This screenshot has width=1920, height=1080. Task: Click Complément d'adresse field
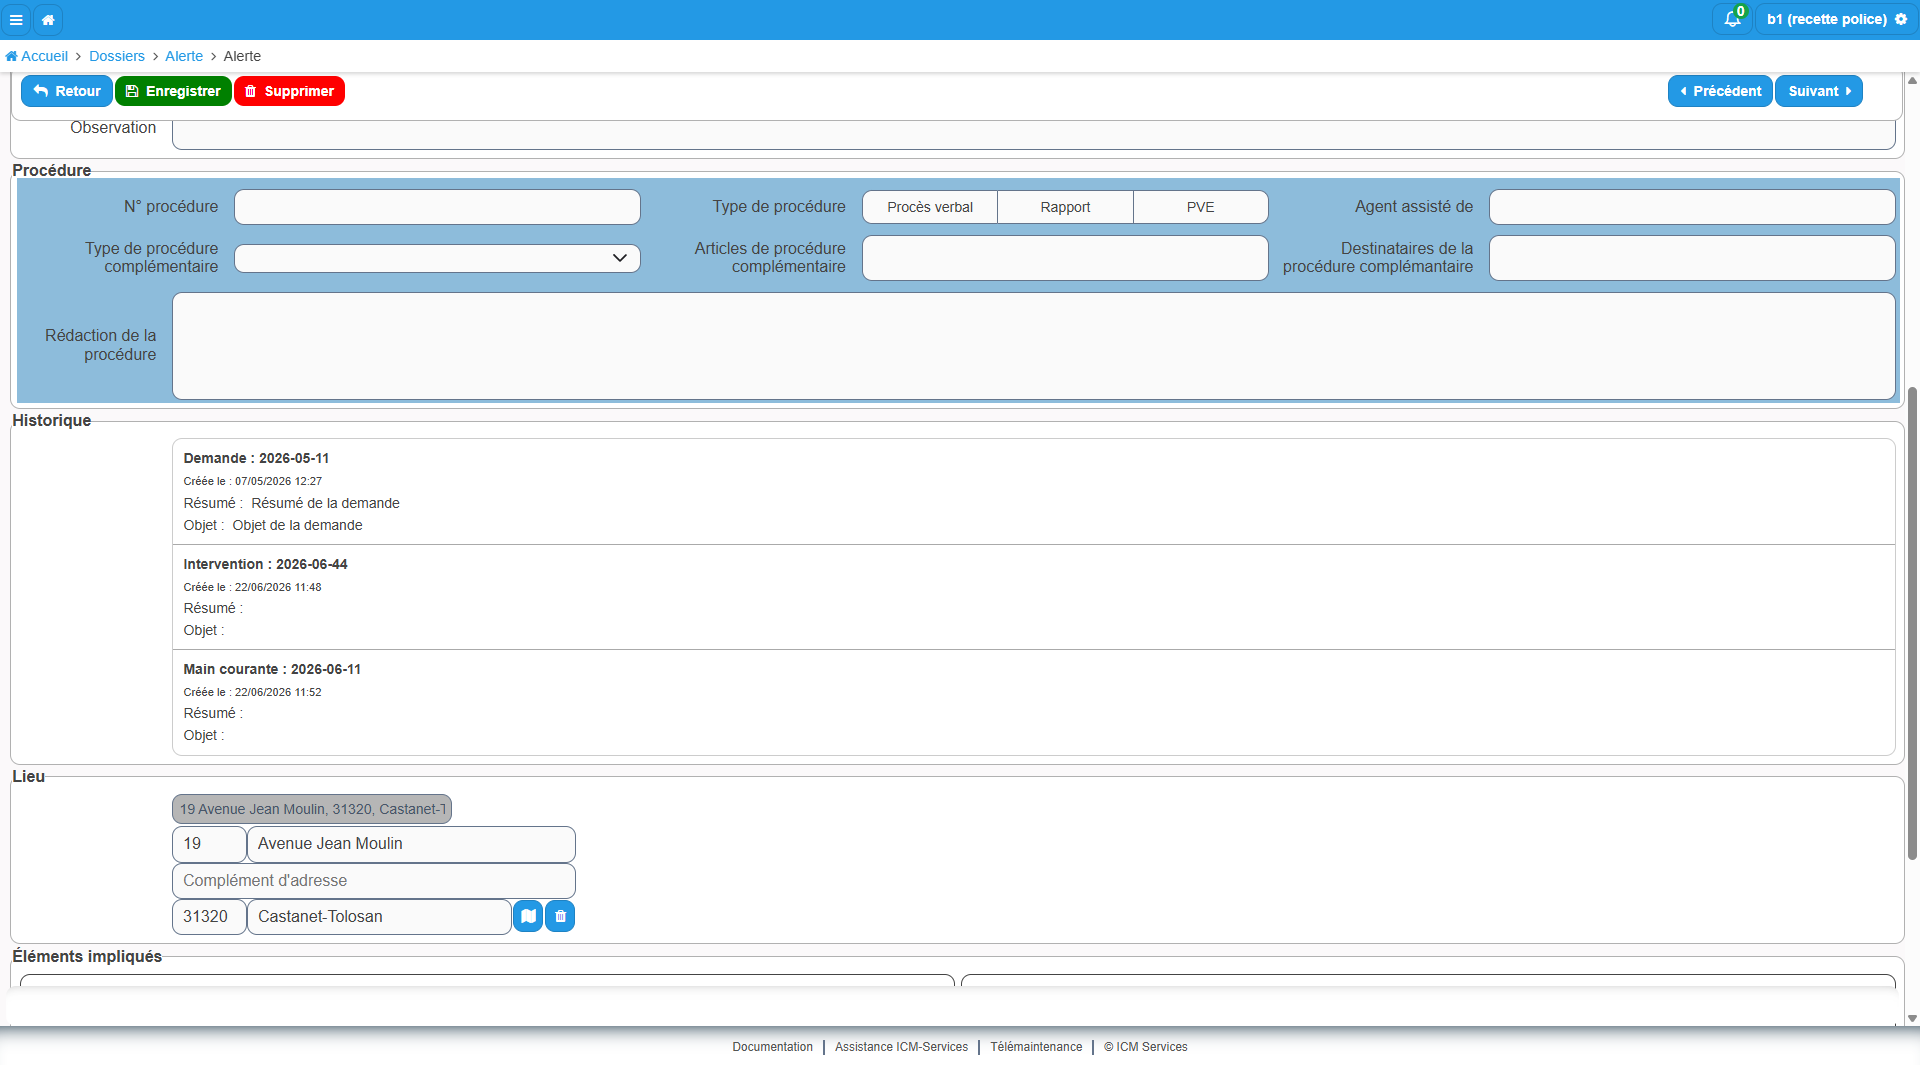(374, 881)
